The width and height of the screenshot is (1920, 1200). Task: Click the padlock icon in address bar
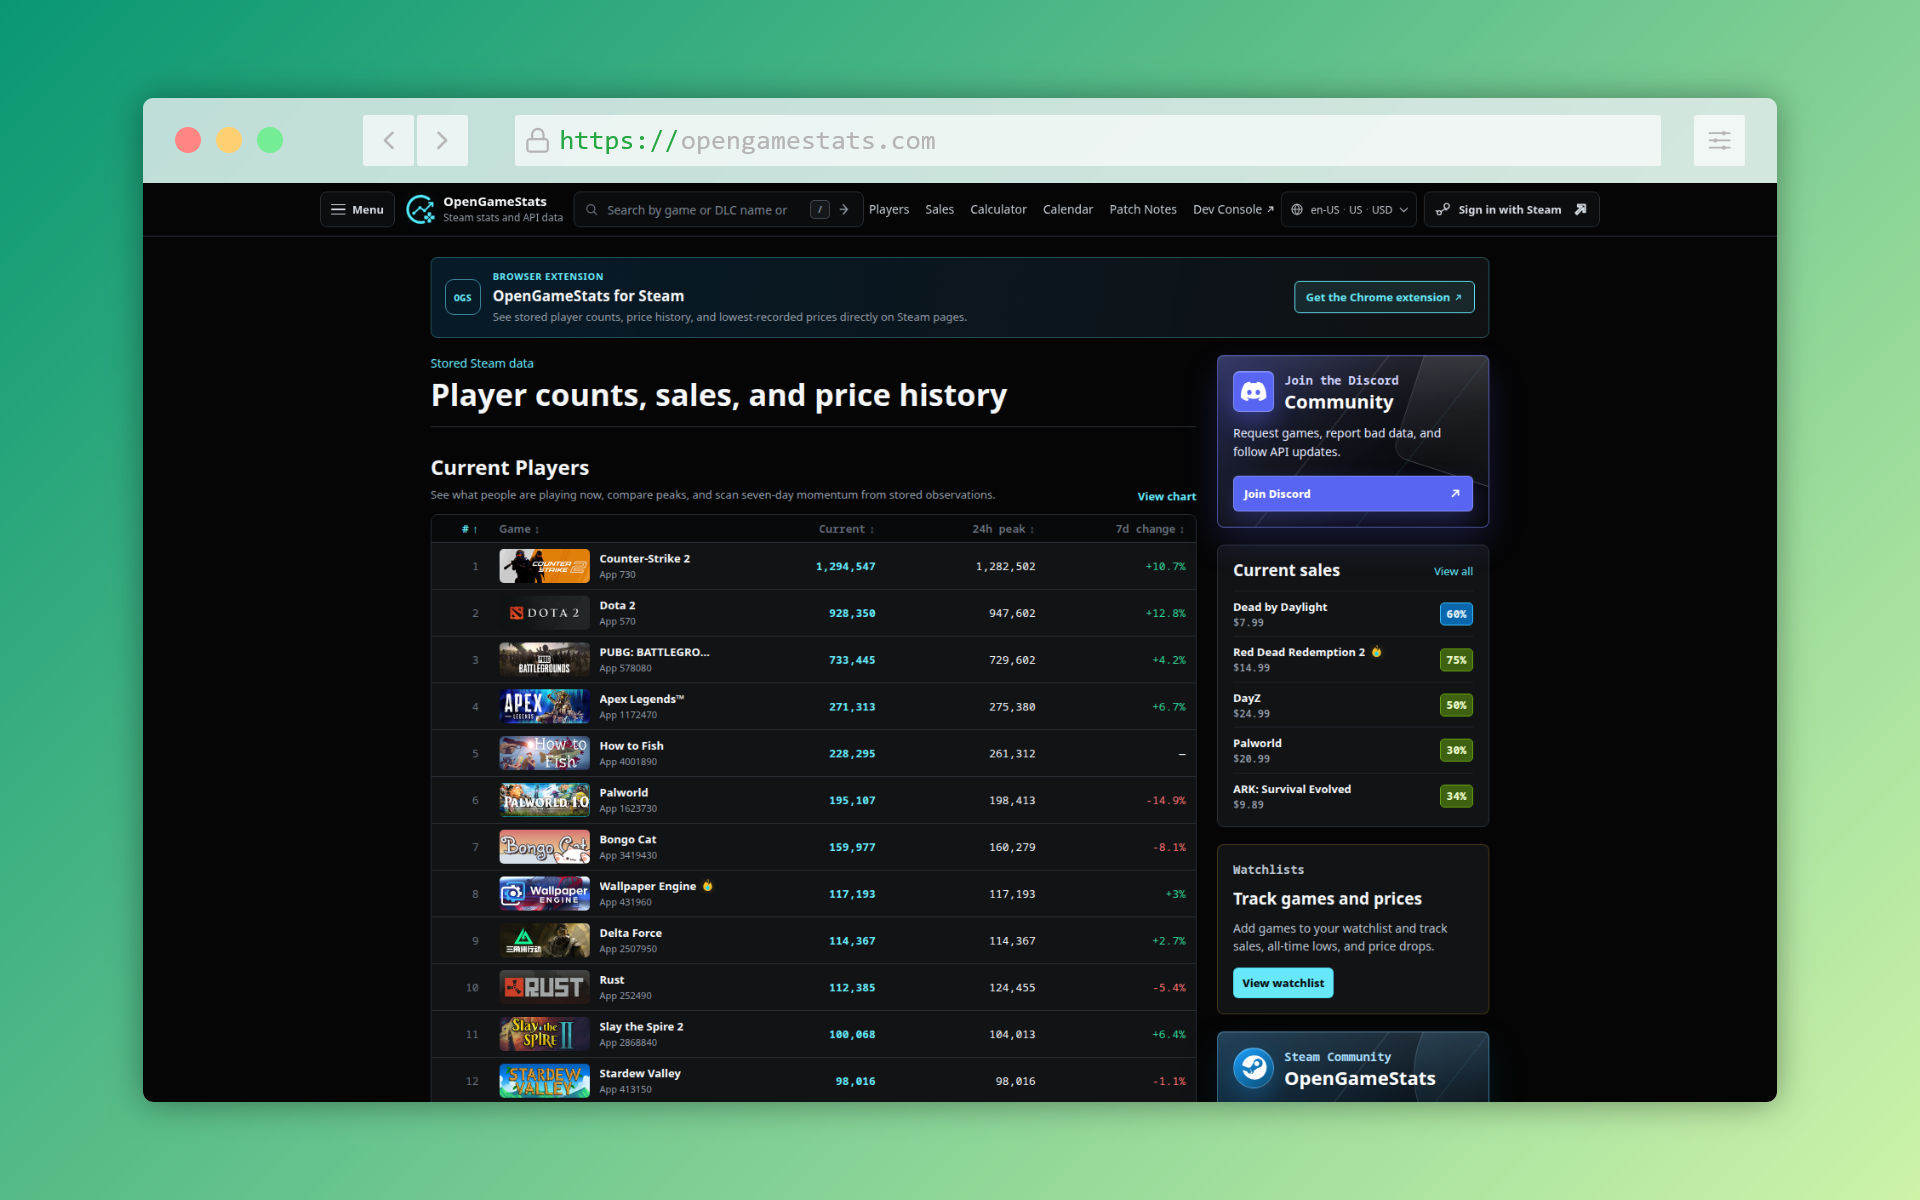pos(537,141)
